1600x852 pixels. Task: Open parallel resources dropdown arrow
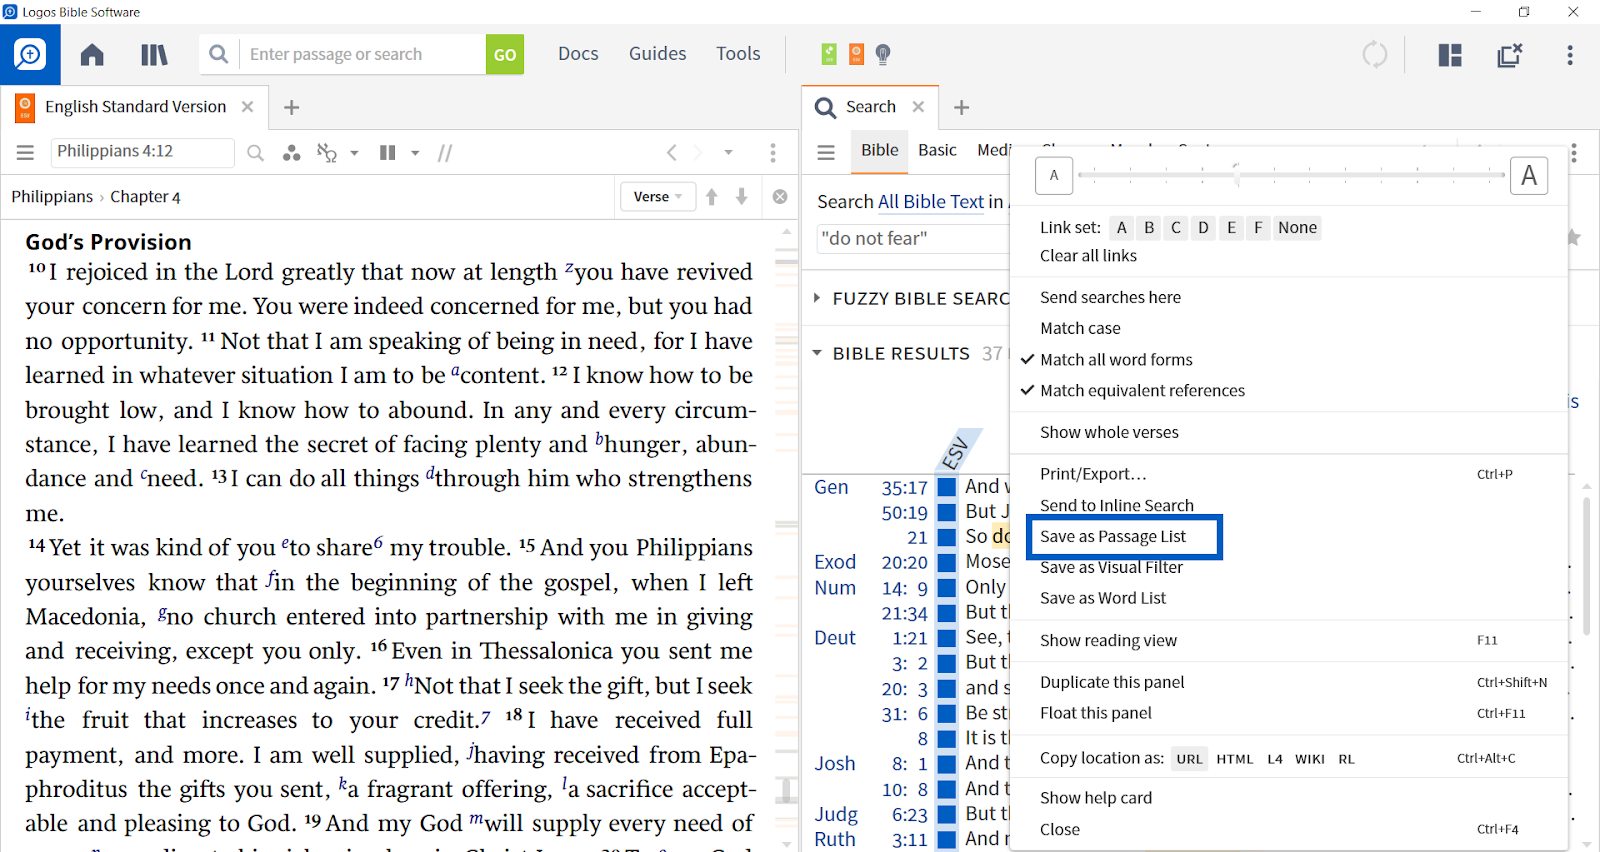point(415,153)
